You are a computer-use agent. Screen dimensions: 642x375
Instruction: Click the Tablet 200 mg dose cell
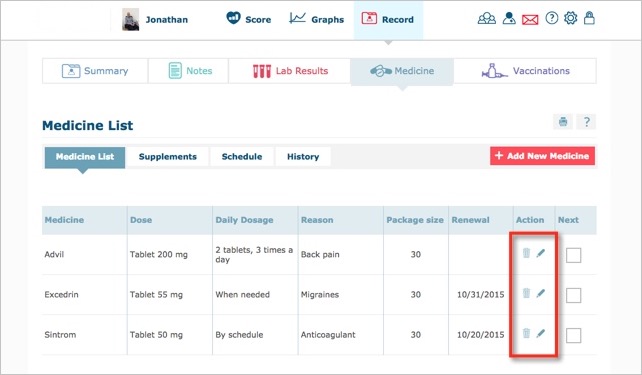[158, 254]
